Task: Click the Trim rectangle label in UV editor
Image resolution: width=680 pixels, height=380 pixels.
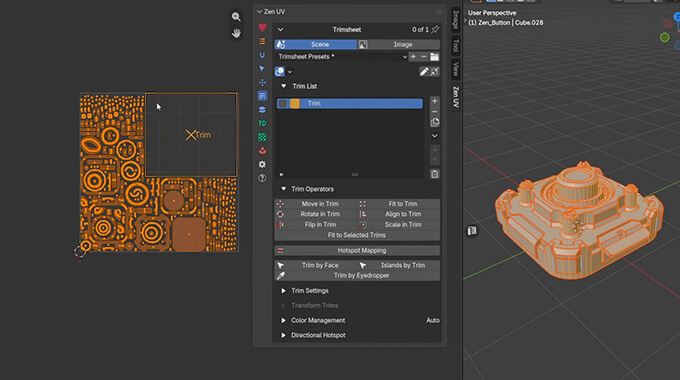Action: pyautogui.click(x=203, y=135)
